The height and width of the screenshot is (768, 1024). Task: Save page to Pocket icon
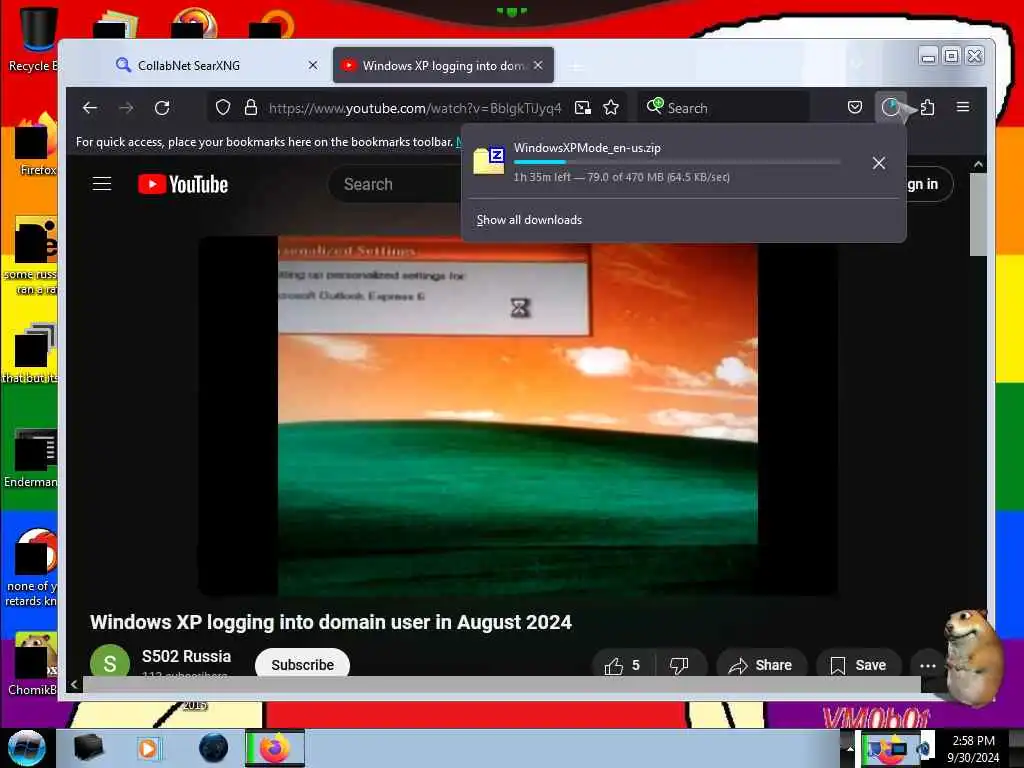[855, 107]
